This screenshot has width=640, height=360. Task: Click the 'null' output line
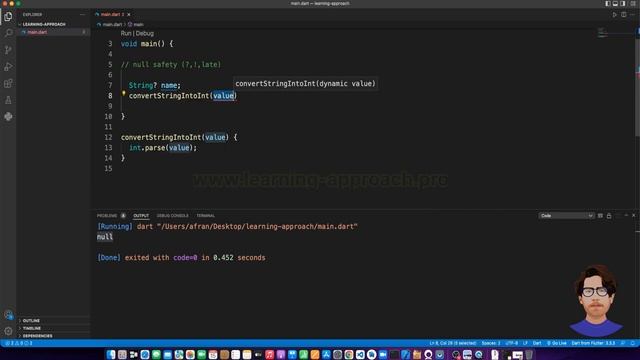click(x=105, y=237)
